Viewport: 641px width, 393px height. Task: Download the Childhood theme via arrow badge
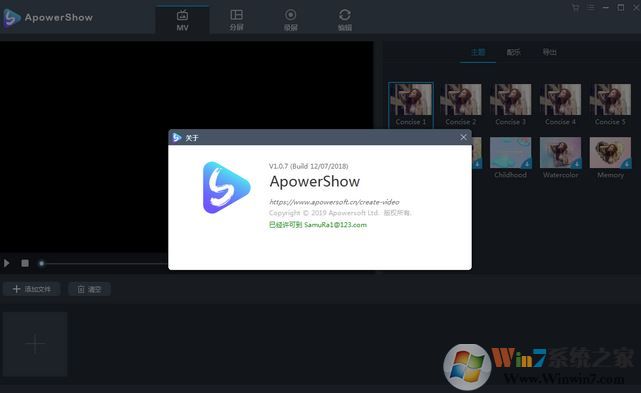(527, 164)
